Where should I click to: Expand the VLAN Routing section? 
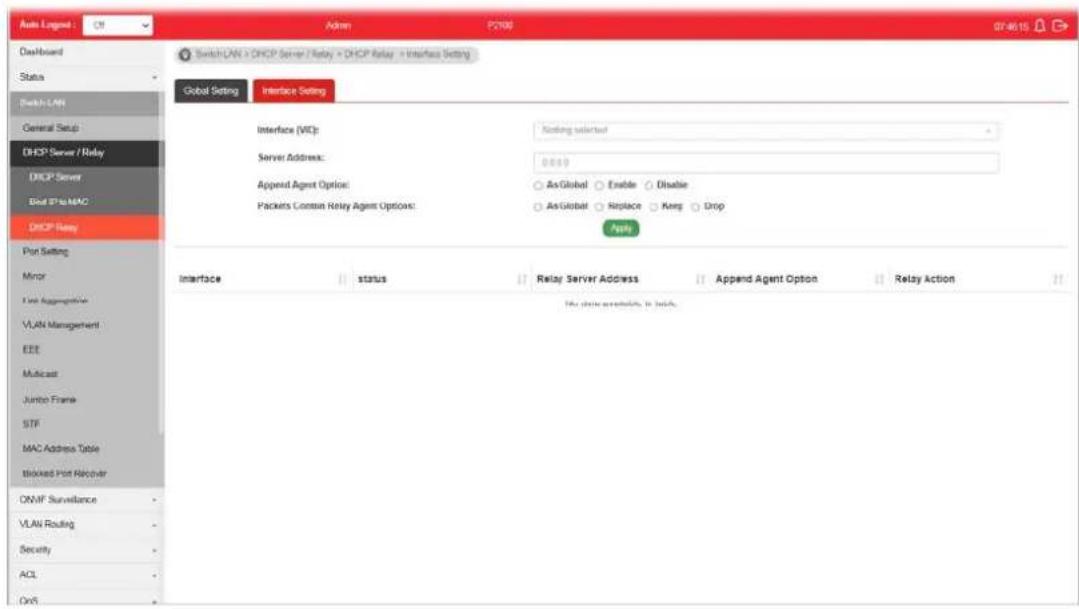(85, 524)
